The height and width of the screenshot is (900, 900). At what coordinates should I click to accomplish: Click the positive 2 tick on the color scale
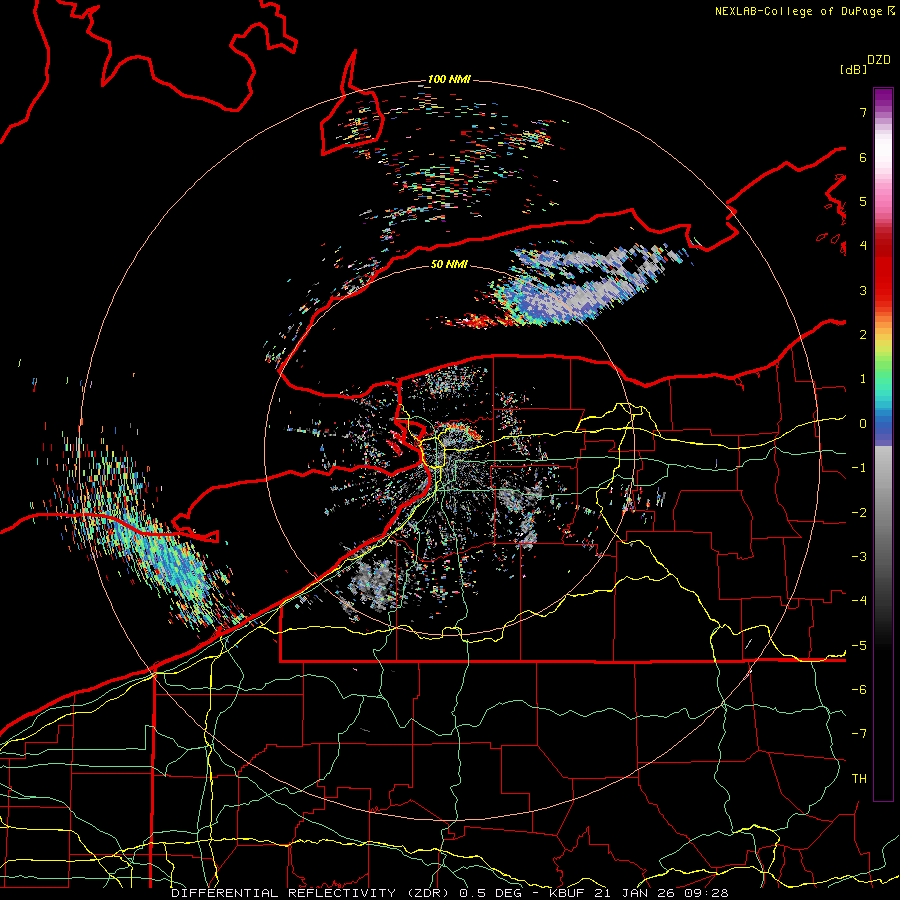[863, 335]
